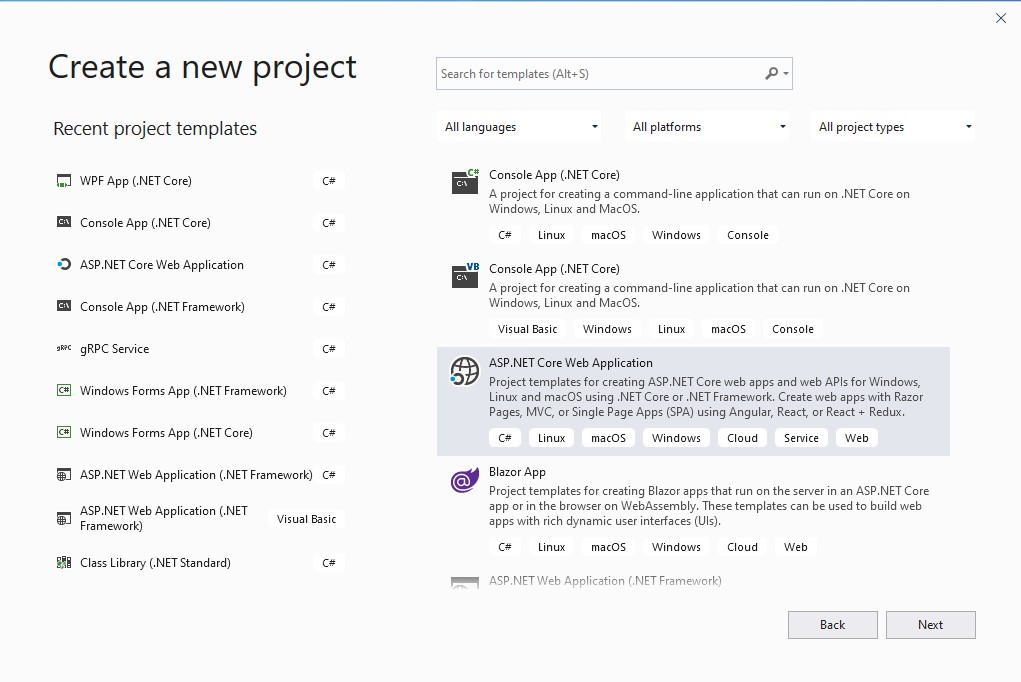Expand the All project types filter
The width and height of the screenshot is (1021, 682).
893,126
